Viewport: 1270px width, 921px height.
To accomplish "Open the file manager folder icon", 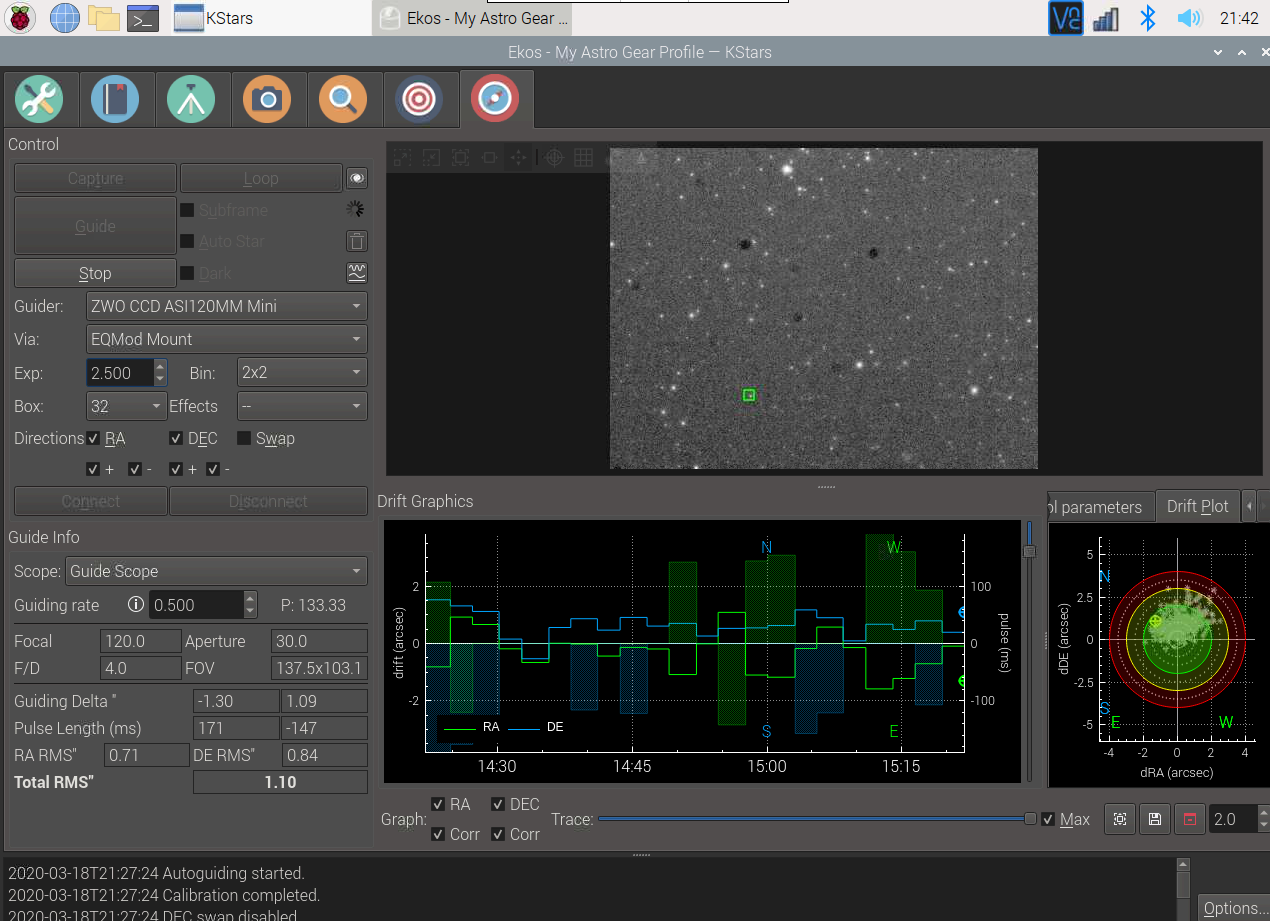I will [x=104, y=17].
